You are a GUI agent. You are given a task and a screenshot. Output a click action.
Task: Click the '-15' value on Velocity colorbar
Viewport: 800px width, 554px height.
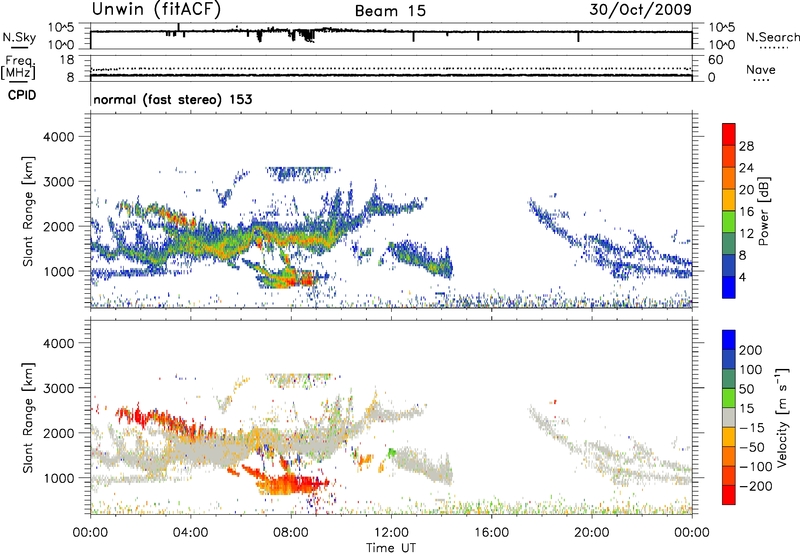click(752, 427)
